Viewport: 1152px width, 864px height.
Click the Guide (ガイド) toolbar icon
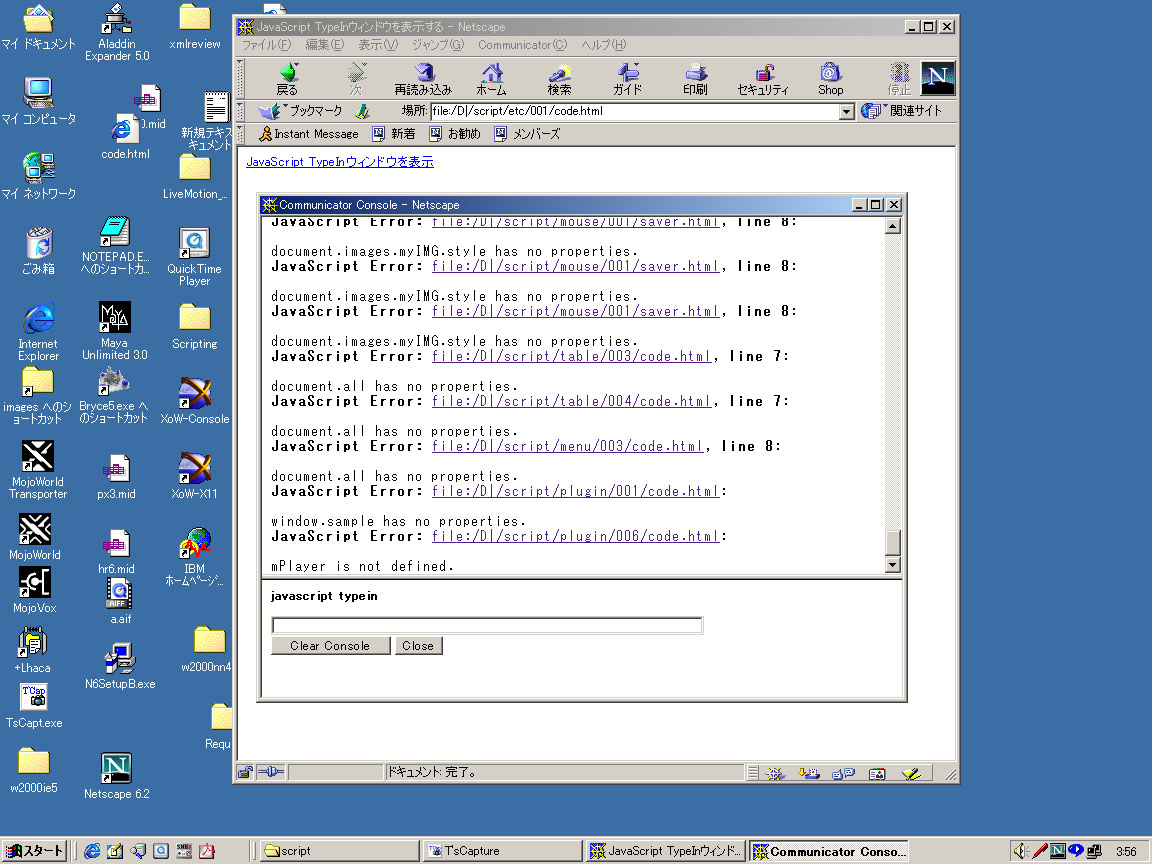(627, 79)
